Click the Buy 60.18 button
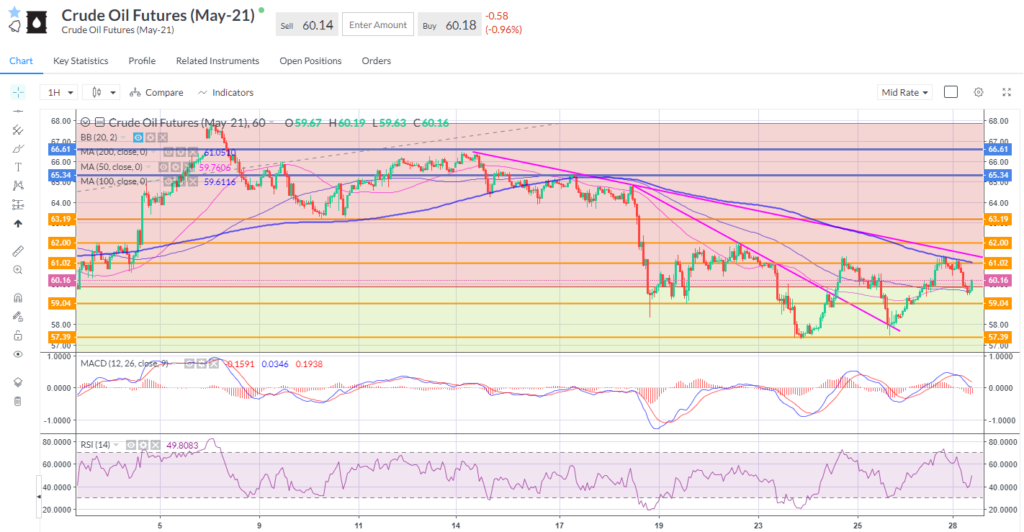 pos(446,25)
